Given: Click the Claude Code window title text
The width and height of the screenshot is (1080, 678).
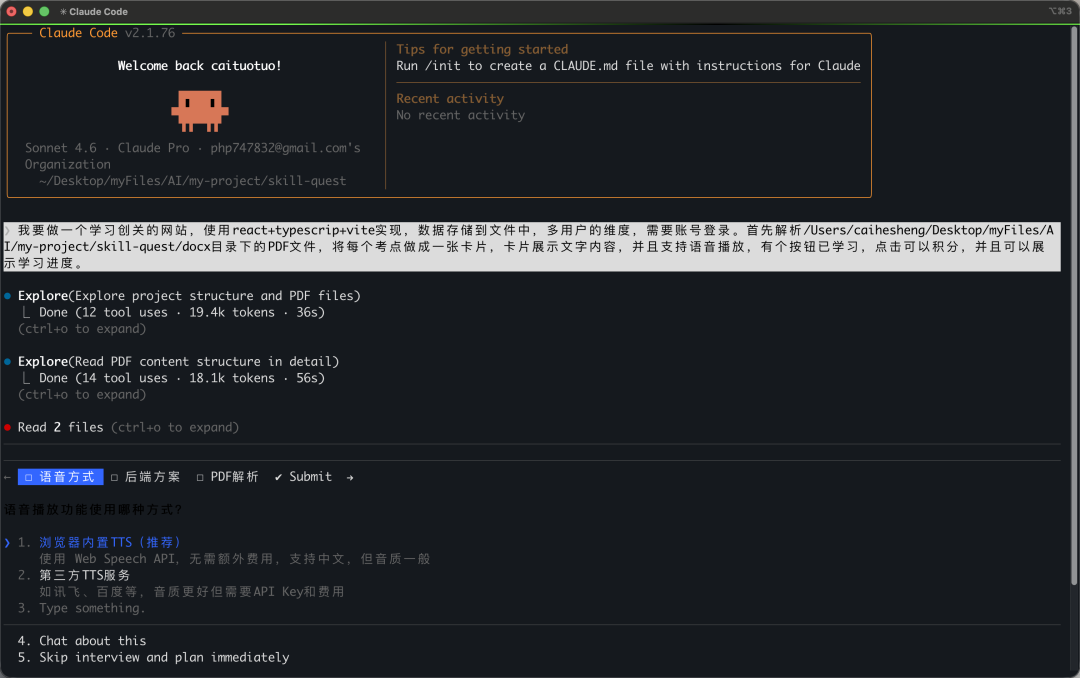Looking at the screenshot, I should pyautogui.click(x=98, y=12).
